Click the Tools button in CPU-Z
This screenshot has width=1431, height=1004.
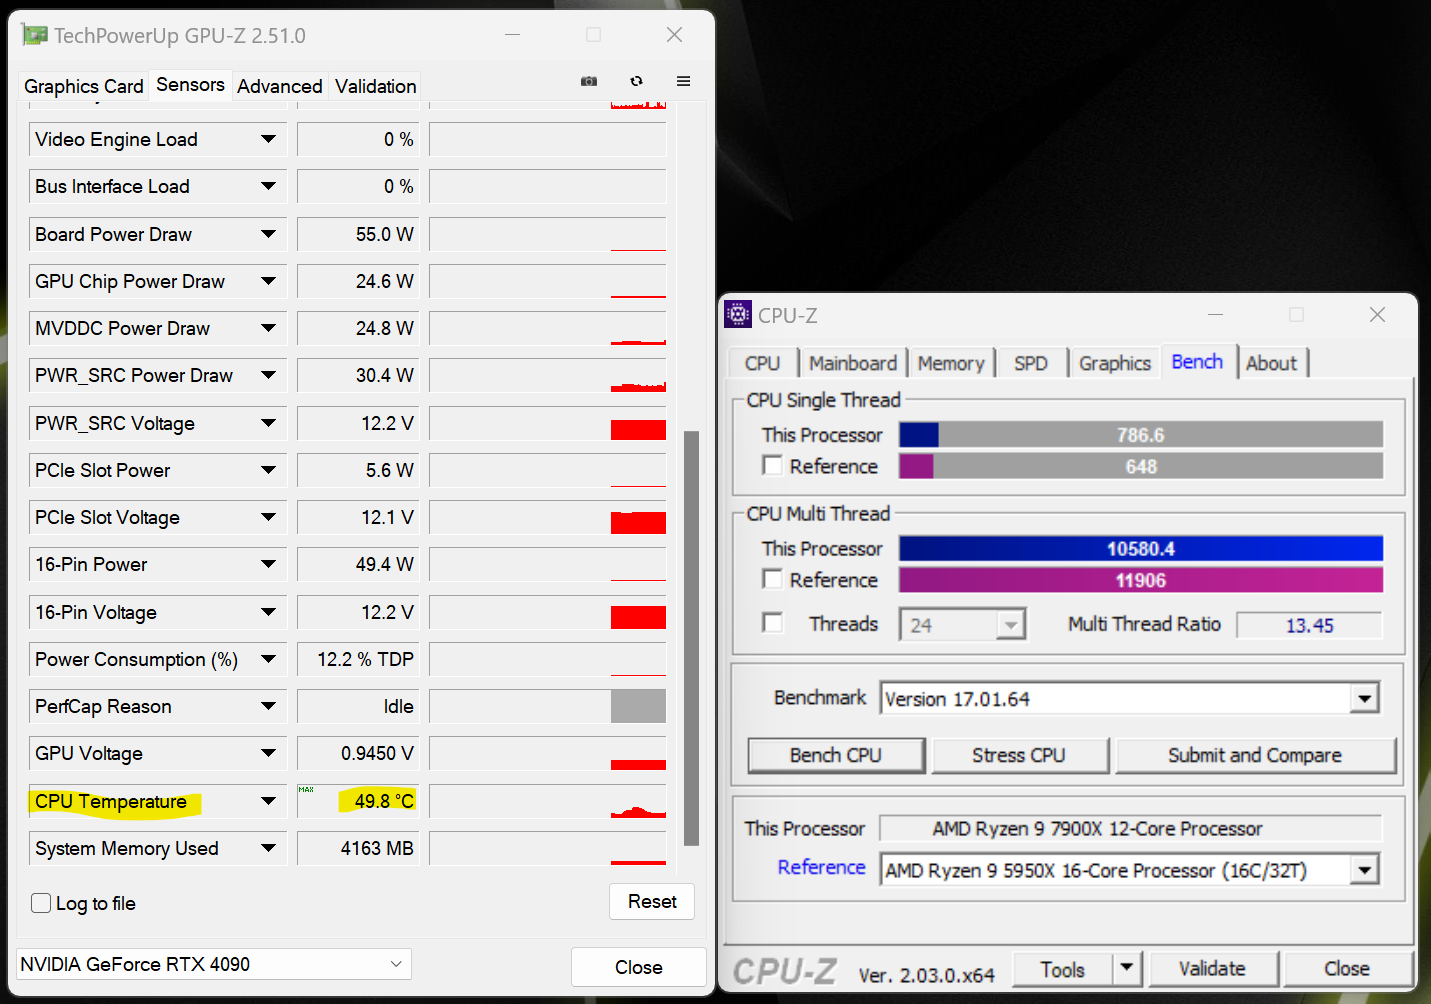point(1063,969)
